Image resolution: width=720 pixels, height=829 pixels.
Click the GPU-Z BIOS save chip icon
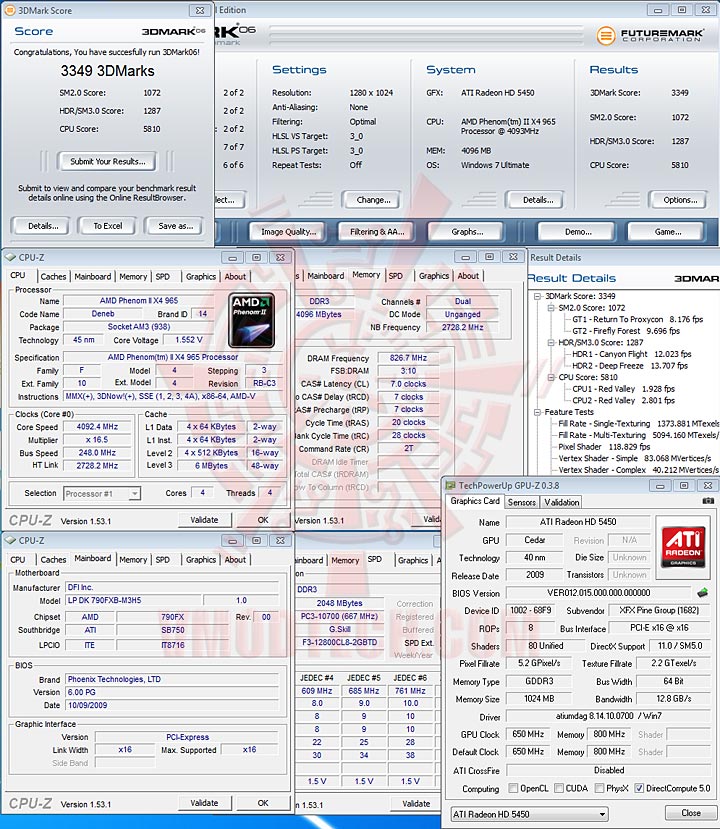702,593
